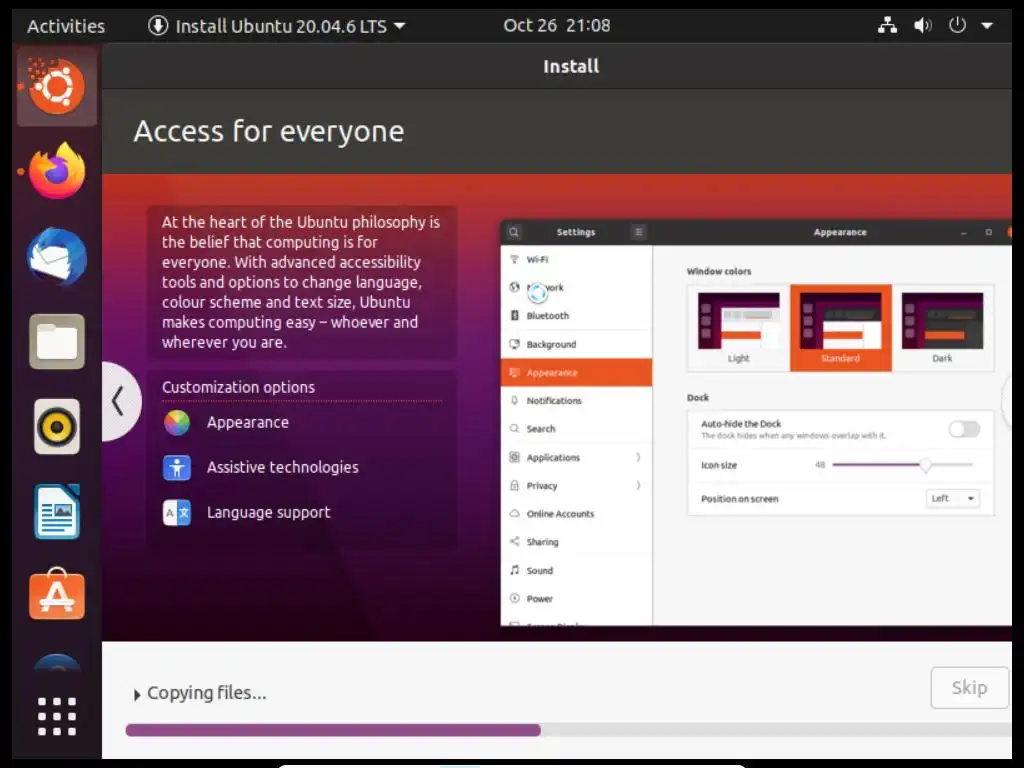Select Background in Settings sidebar
The image size is (1024, 768).
[x=577, y=344]
